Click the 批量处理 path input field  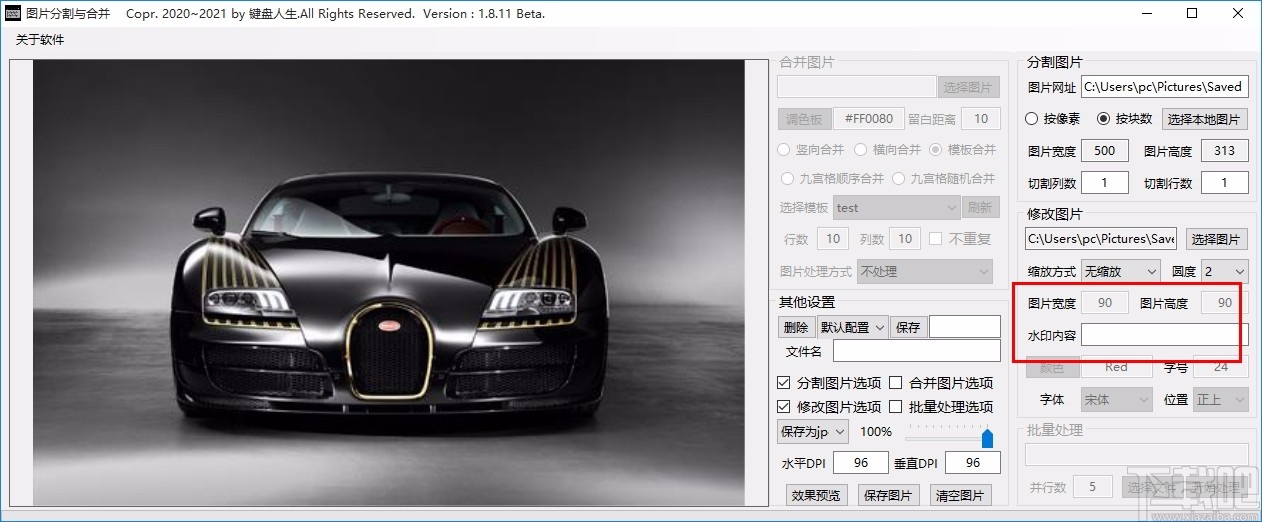[1137, 455]
